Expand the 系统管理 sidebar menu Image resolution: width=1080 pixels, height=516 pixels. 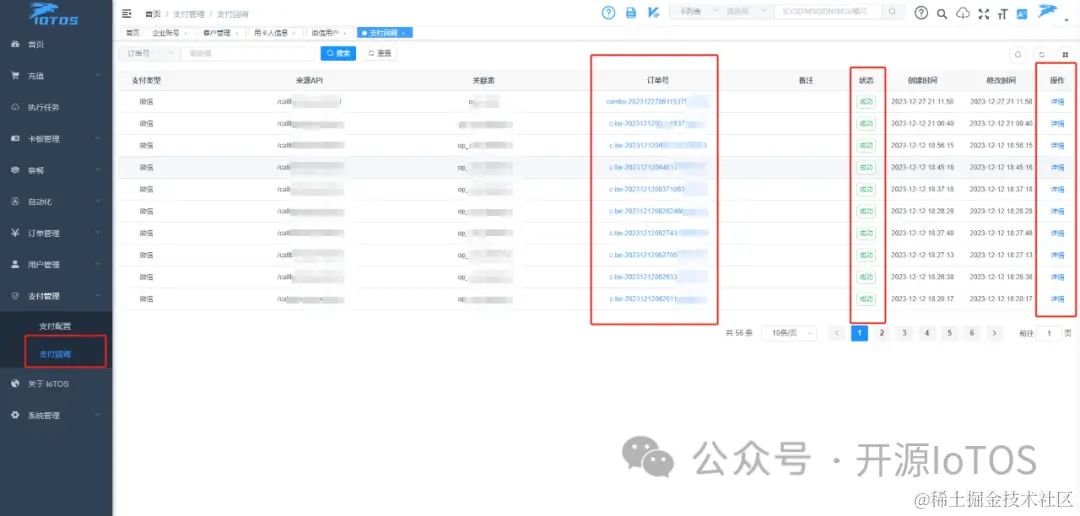coord(56,415)
